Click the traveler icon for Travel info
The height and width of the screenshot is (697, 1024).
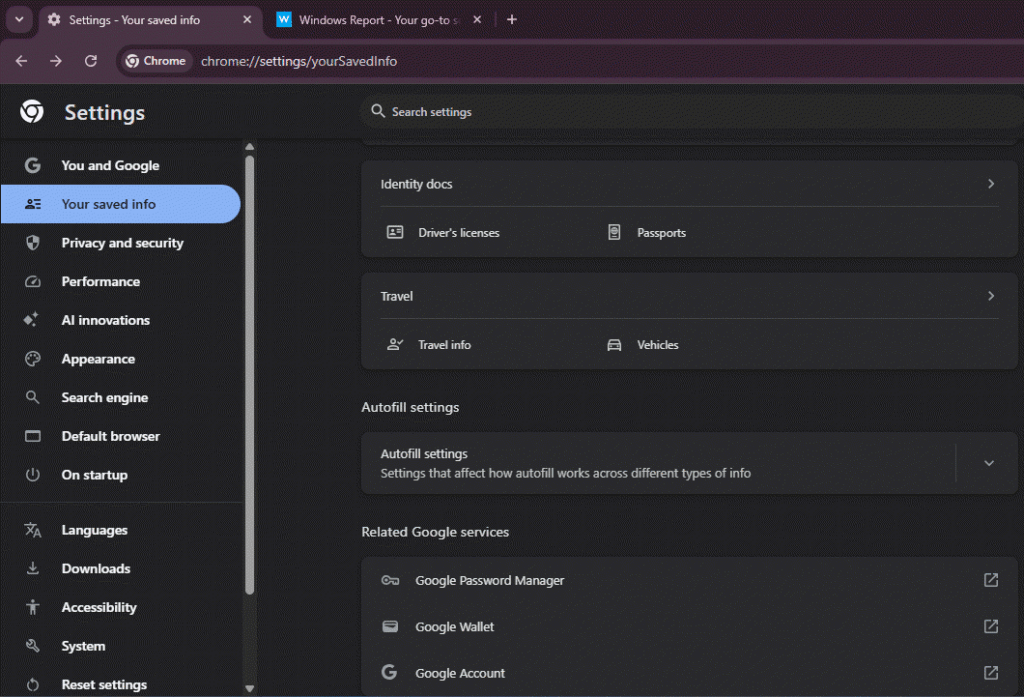395,344
